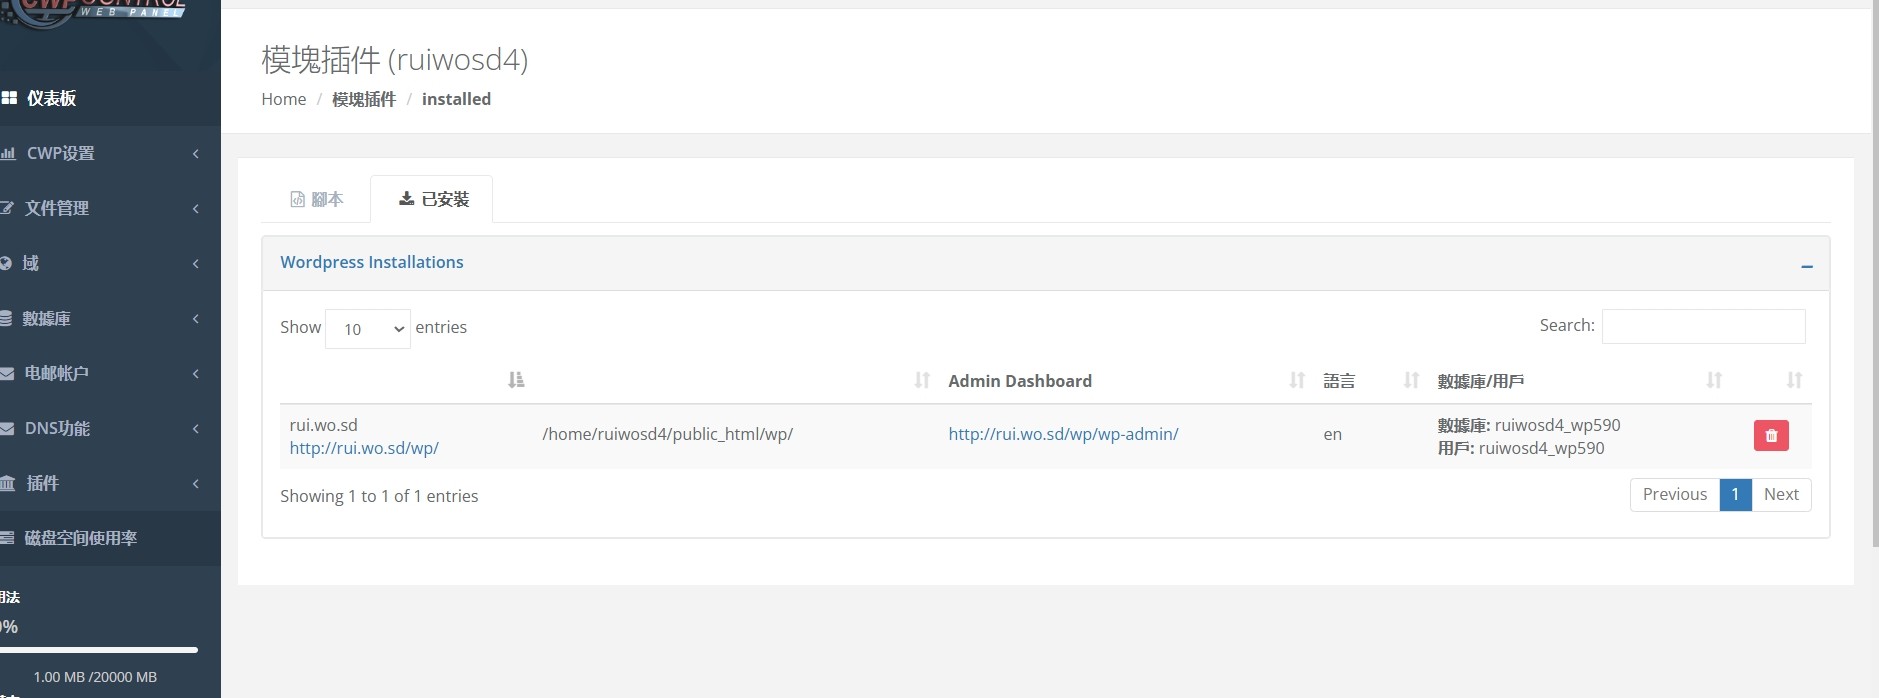Select the 已安裝 tab
The width and height of the screenshot is (1879, 698).
pos(432,199)
